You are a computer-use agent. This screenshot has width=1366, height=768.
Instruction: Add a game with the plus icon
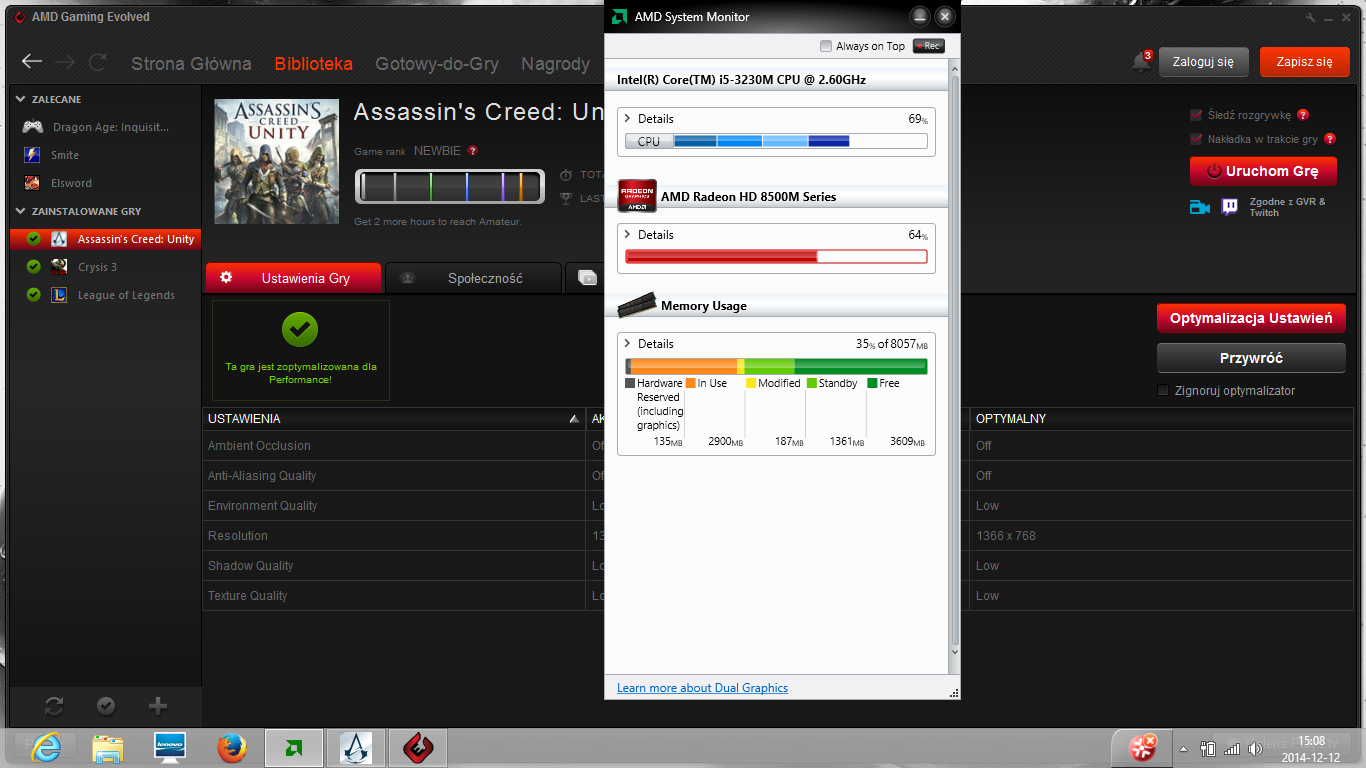point(157,706)
